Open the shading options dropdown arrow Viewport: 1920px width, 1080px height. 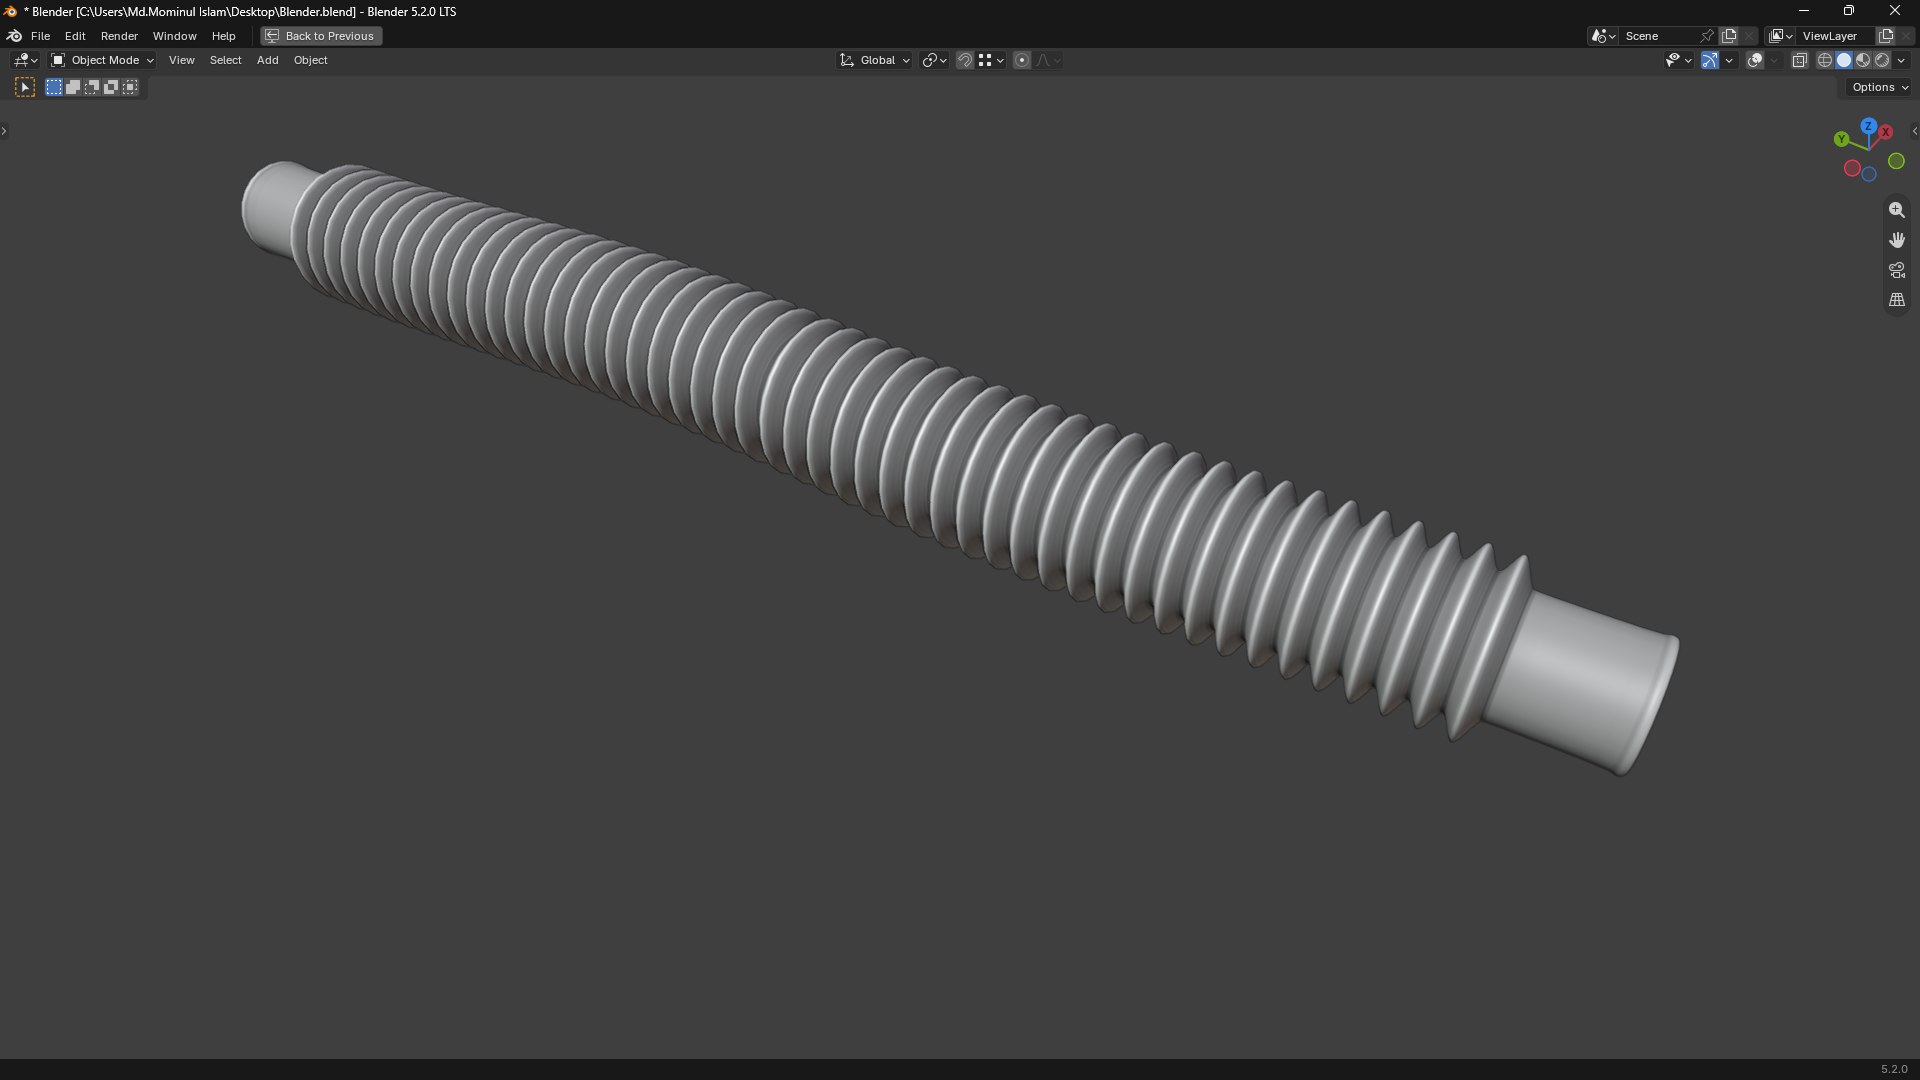point(1901,61)
